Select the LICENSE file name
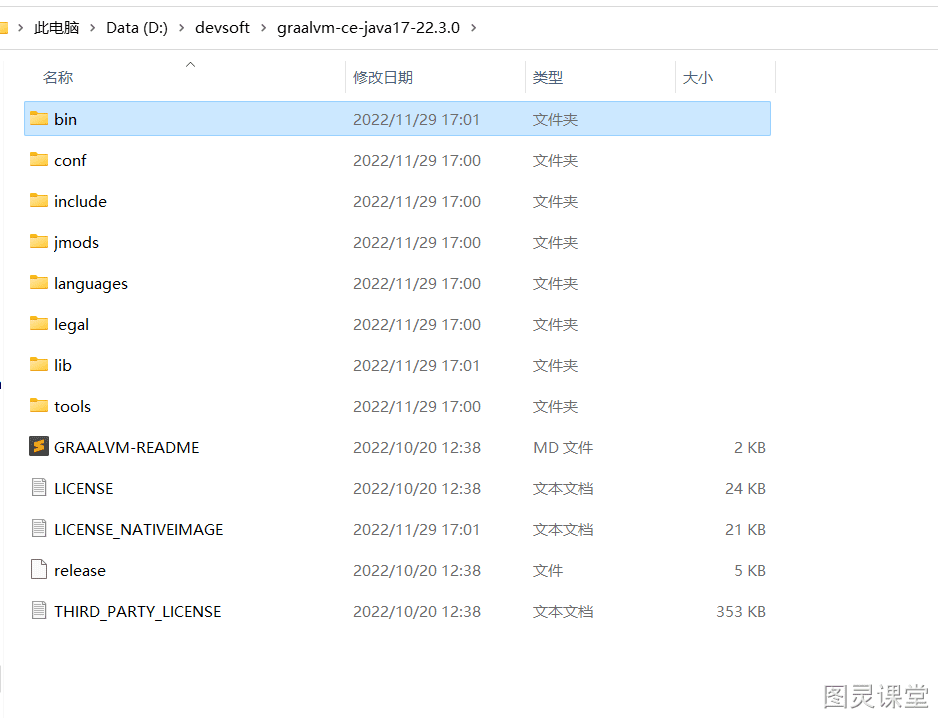This screenshot has width=938, height=718. (x=84, y=488)
